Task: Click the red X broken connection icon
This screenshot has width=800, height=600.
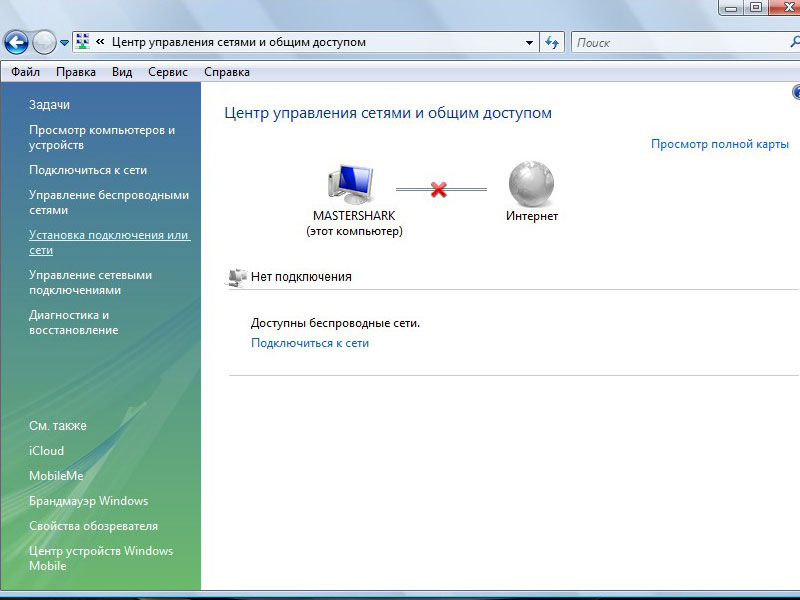Action: coord(438,189)
